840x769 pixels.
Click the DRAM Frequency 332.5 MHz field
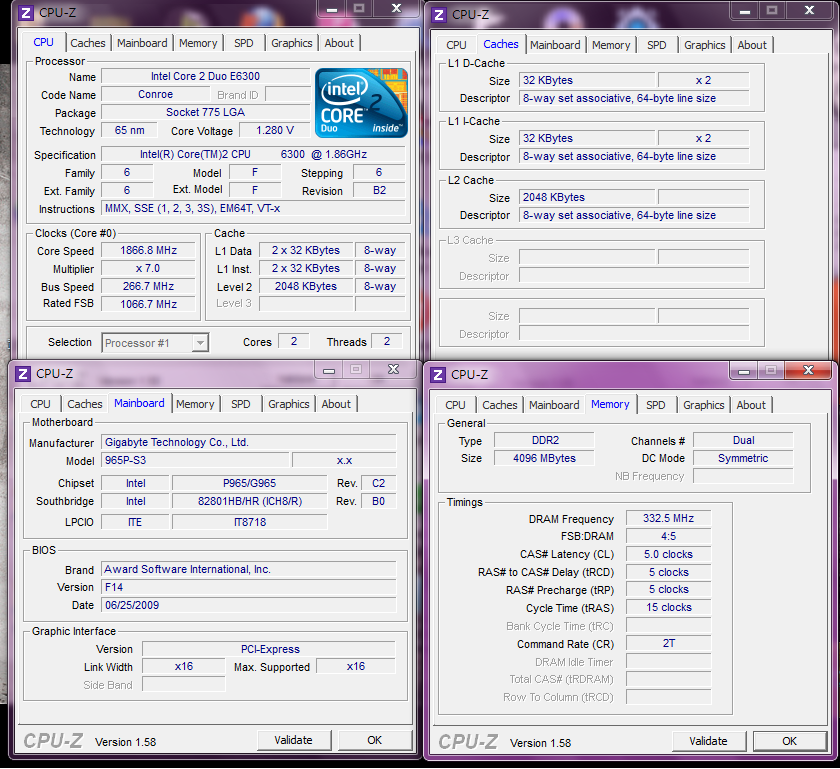tap(668, 519)
